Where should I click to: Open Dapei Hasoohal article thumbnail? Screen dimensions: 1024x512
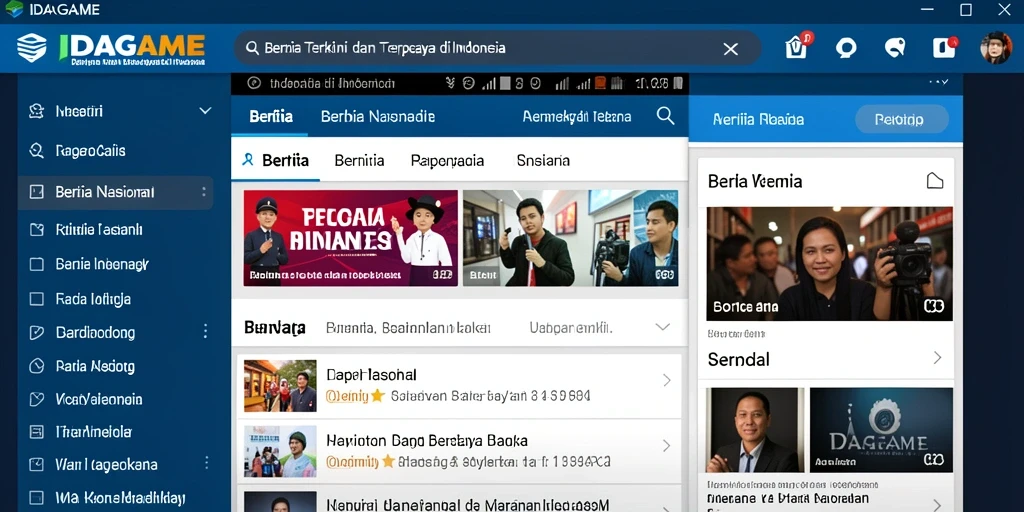pyautogui.click(x=280, y=385)
